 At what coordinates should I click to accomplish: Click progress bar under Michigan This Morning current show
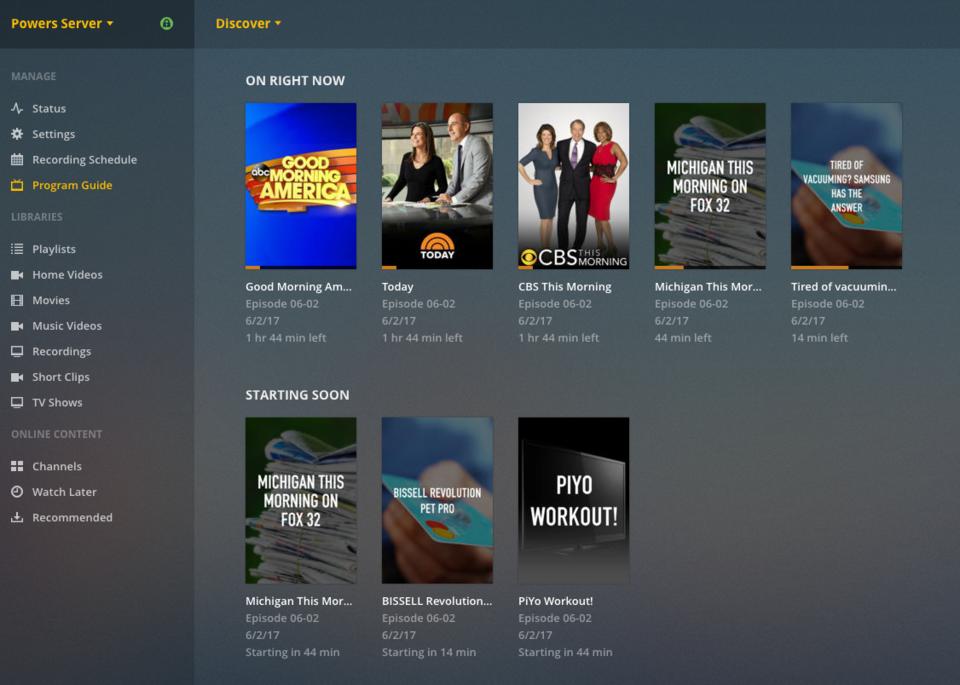pos(710,268)
